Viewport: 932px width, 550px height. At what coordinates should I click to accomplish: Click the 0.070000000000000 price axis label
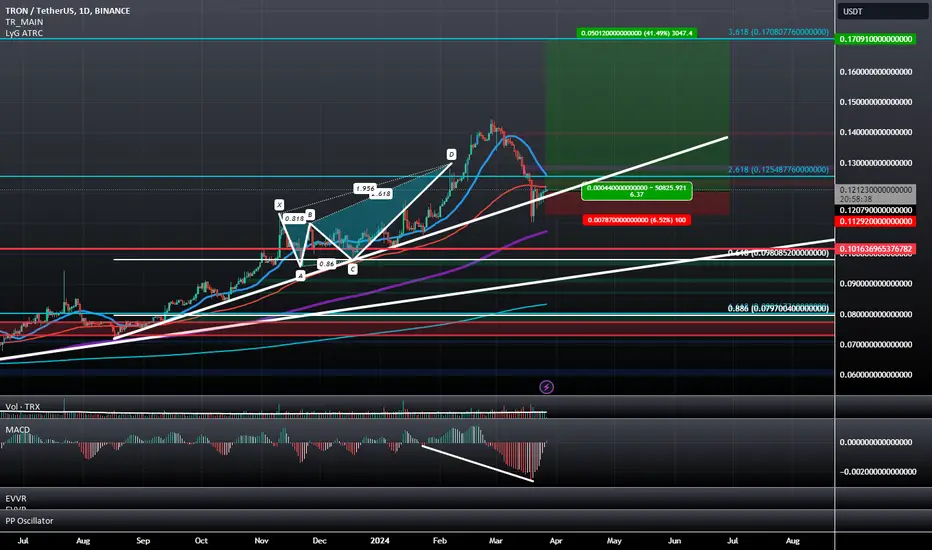coord(876,344)
